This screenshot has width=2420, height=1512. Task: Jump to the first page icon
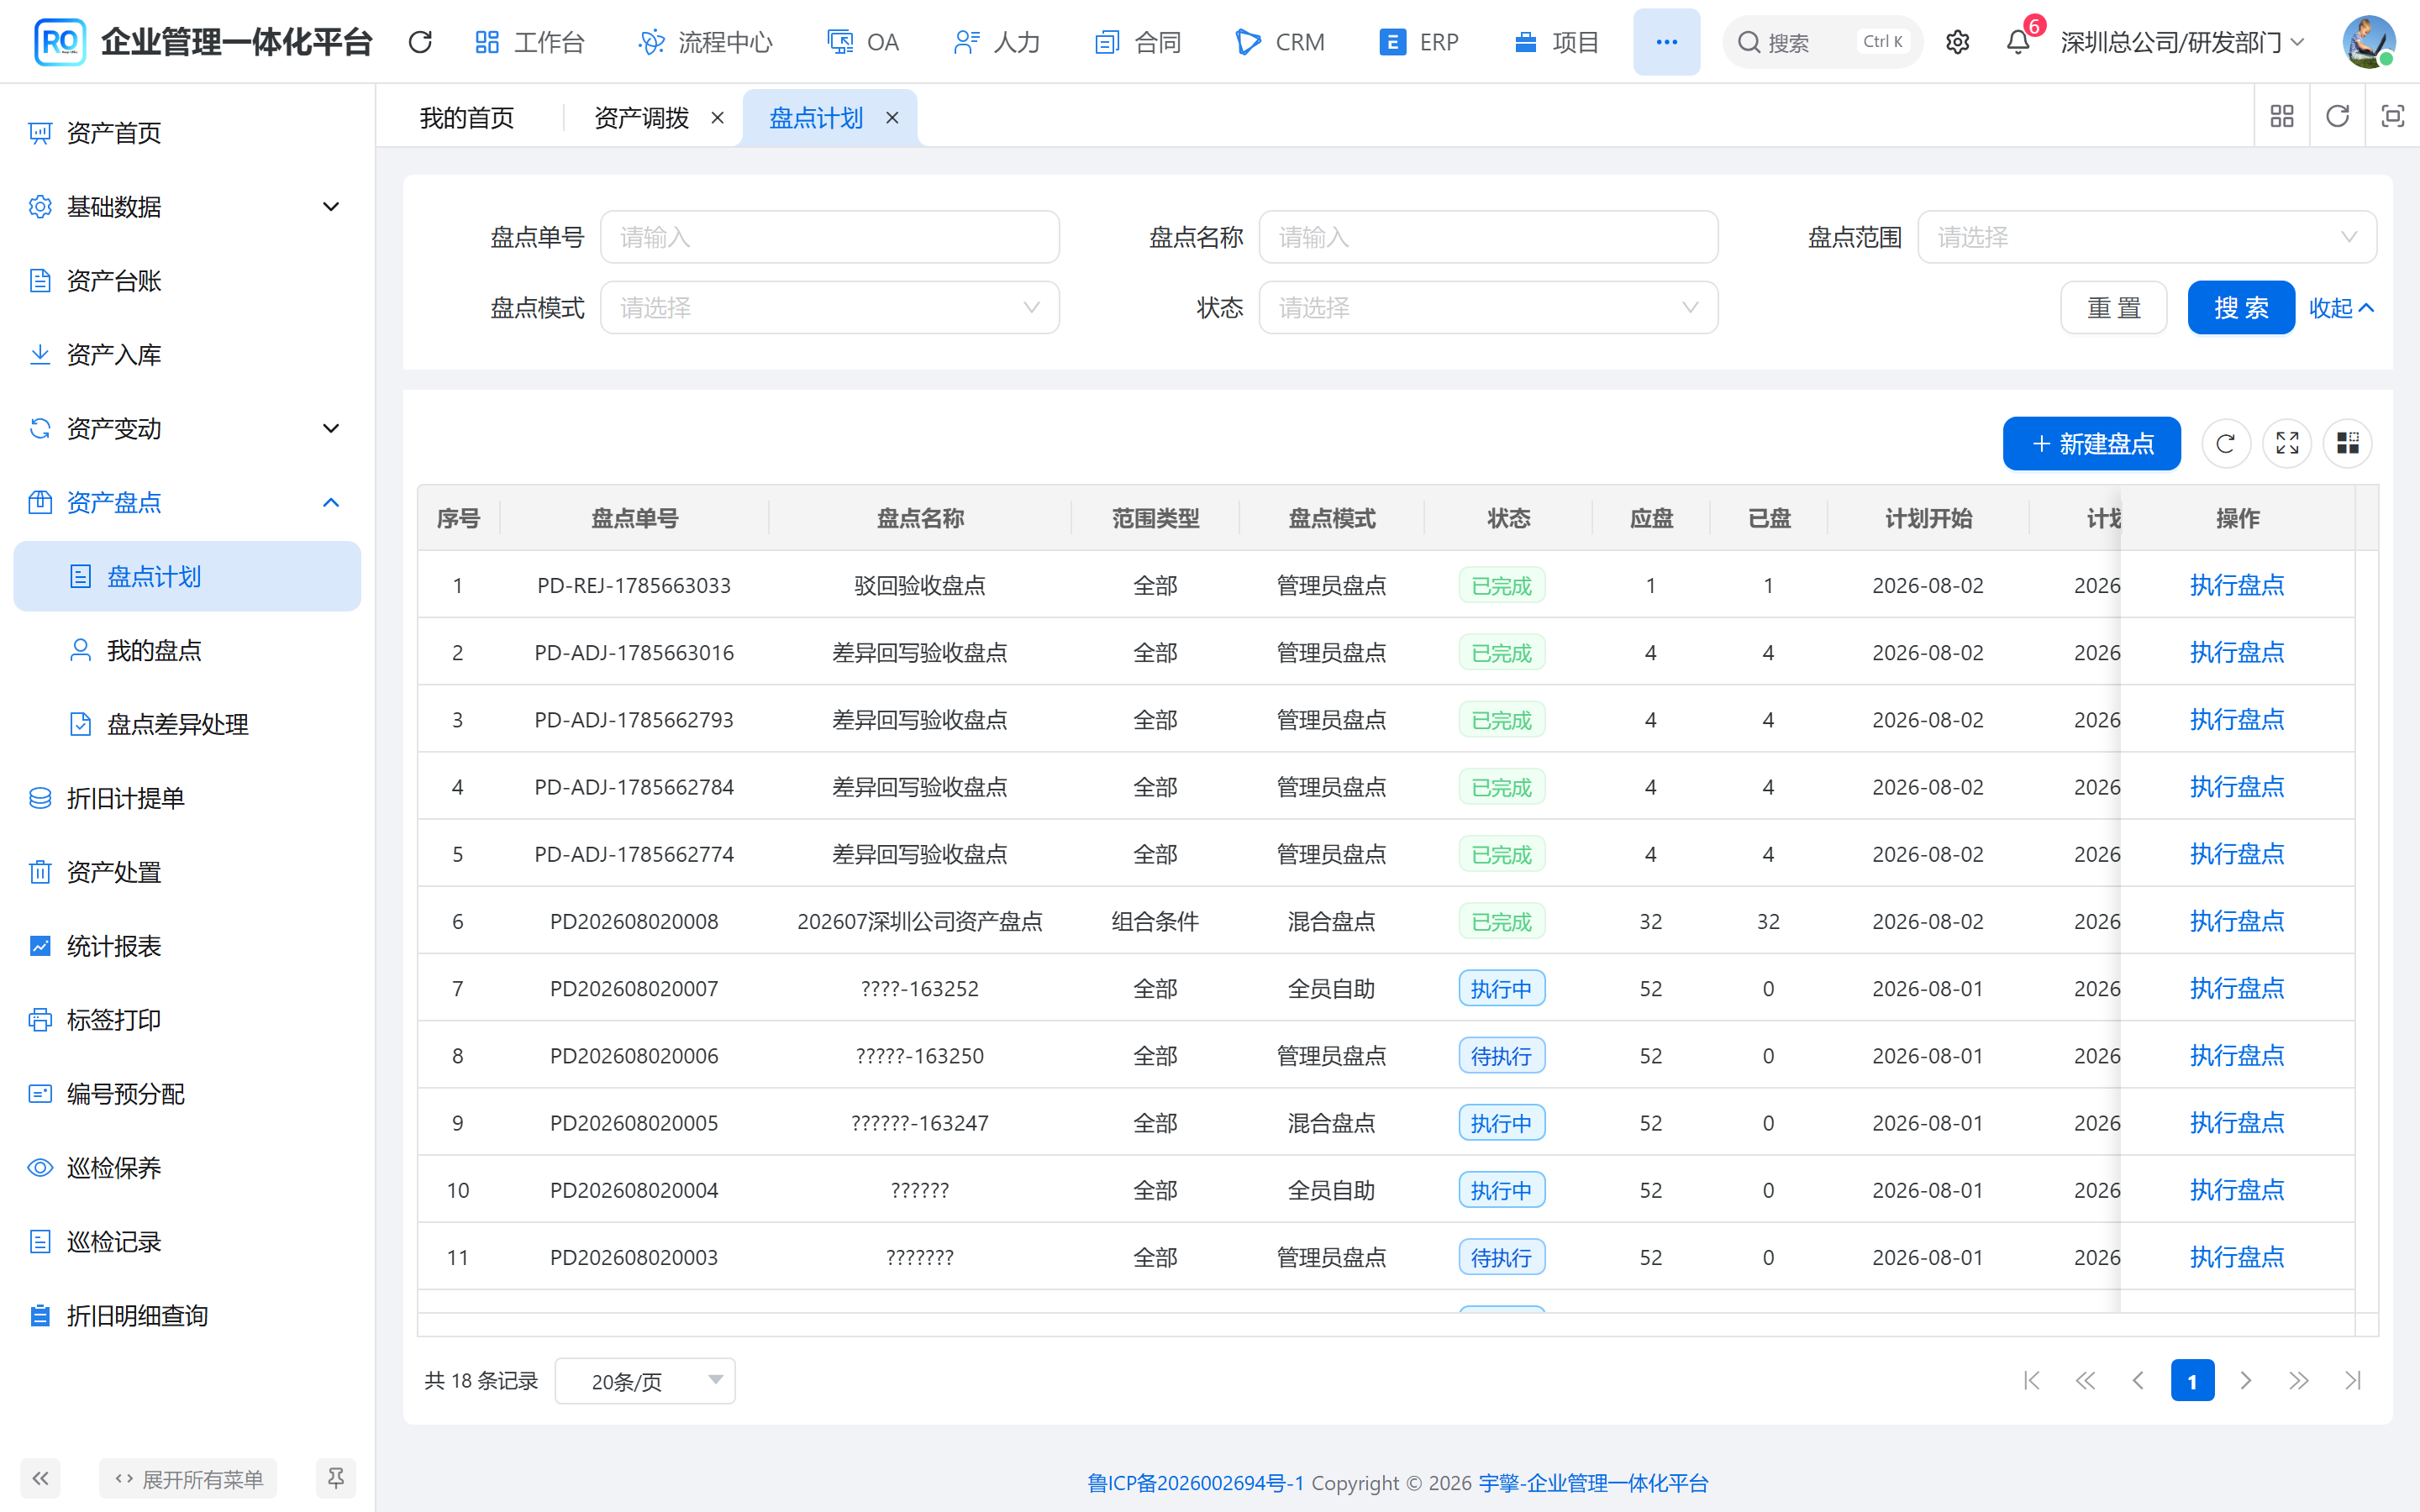tap(2031, 1381)
